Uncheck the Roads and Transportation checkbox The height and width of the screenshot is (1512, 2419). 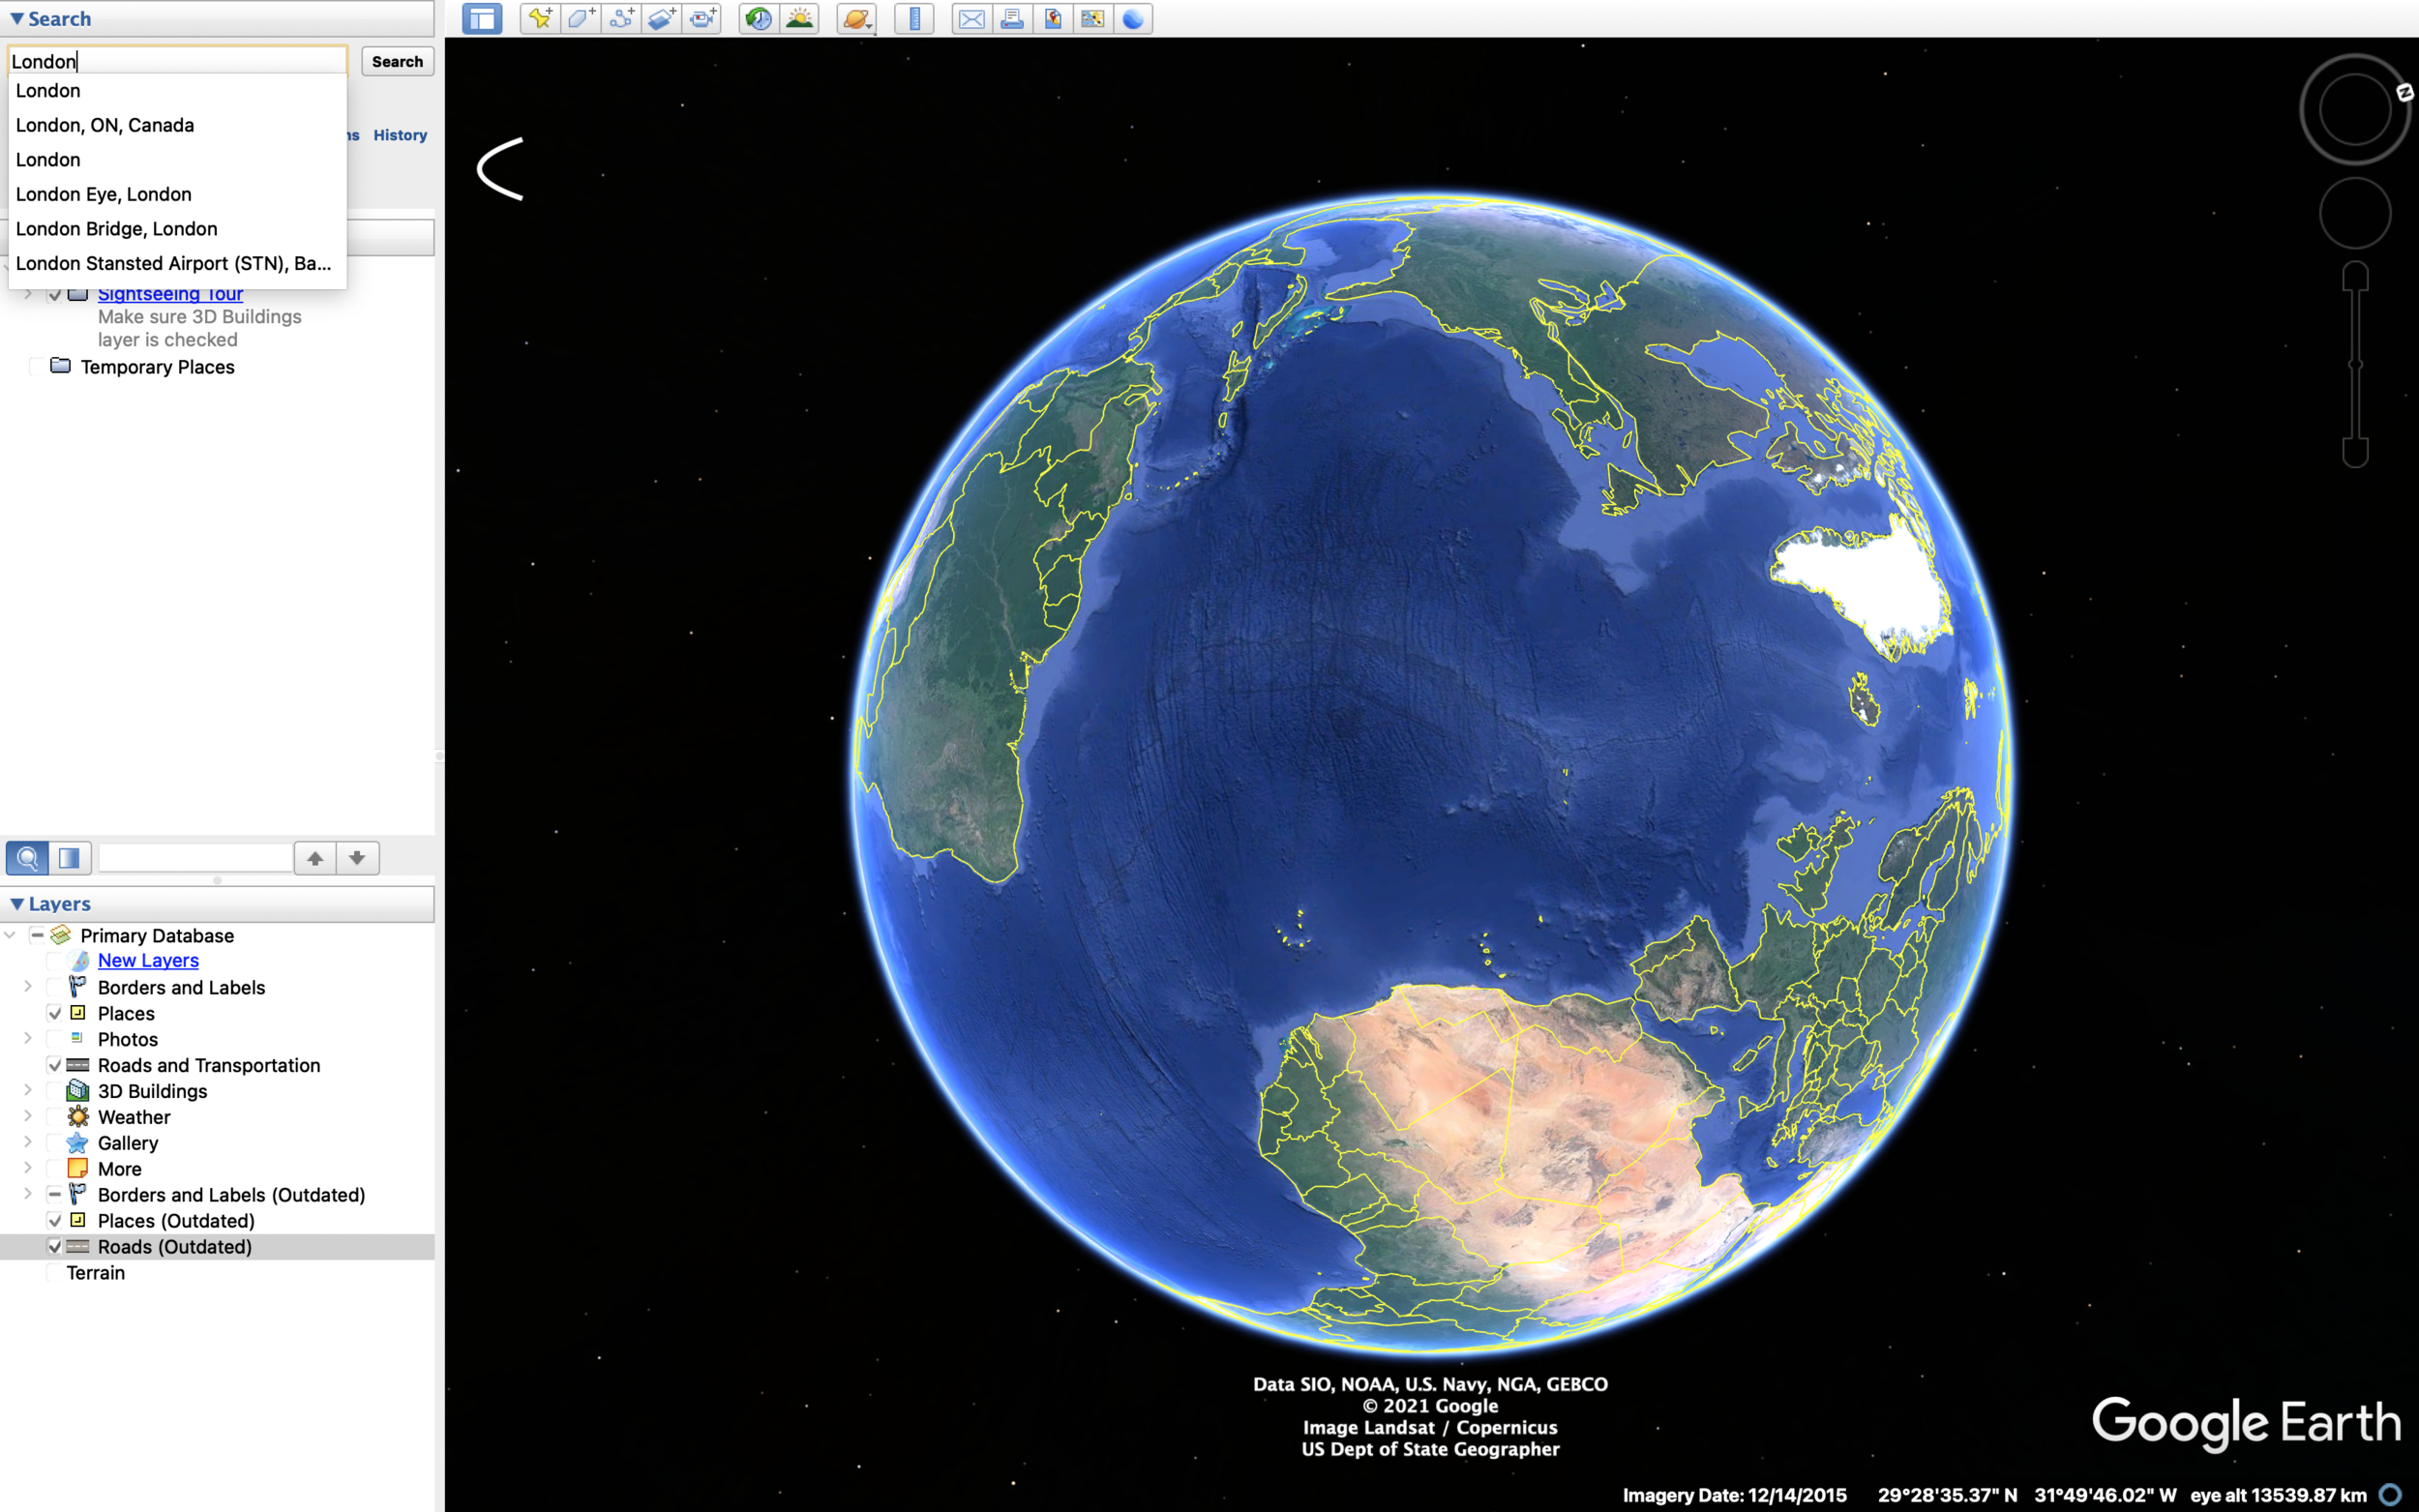(x=55, y=1065)
